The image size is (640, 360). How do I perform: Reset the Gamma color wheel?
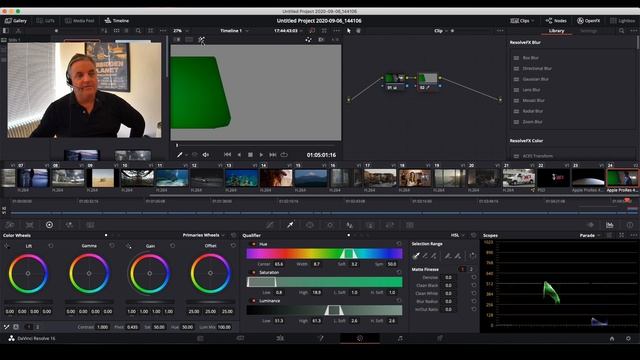(x=112, y=246)
